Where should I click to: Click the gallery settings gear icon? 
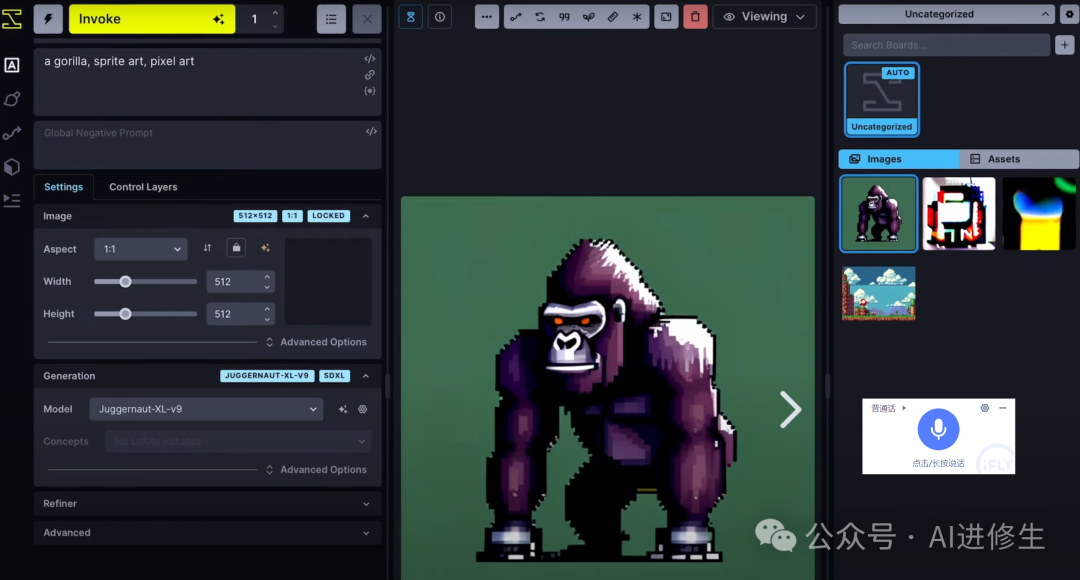pyautogui.click(x=1068, y=14)
